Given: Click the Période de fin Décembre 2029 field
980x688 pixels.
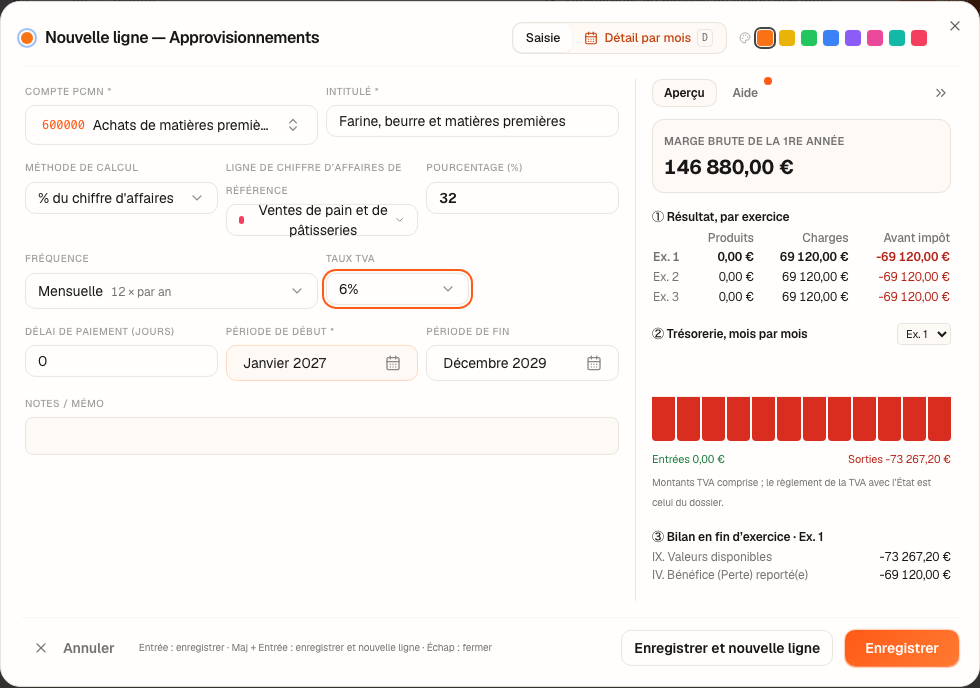Looking at the screenshot, I should (x=522, y=363).
